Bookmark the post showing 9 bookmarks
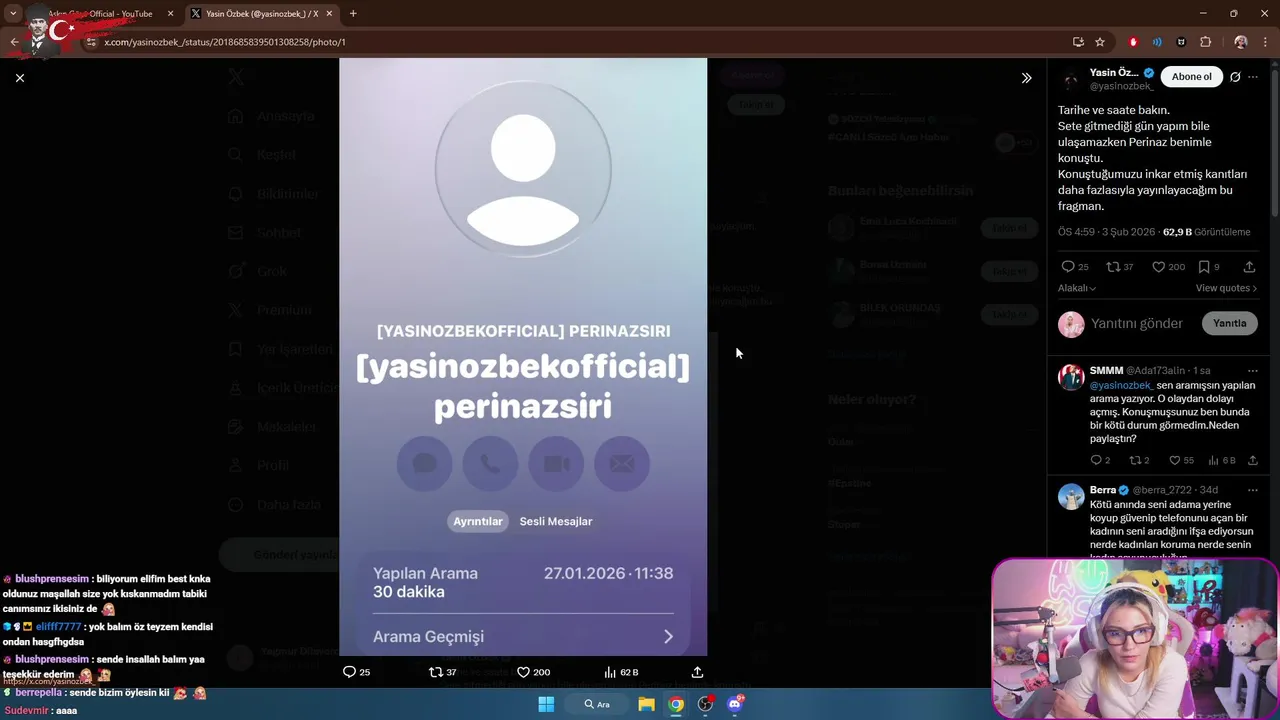The width and height of the screenshot is (1280, 720). point(1204,267)
